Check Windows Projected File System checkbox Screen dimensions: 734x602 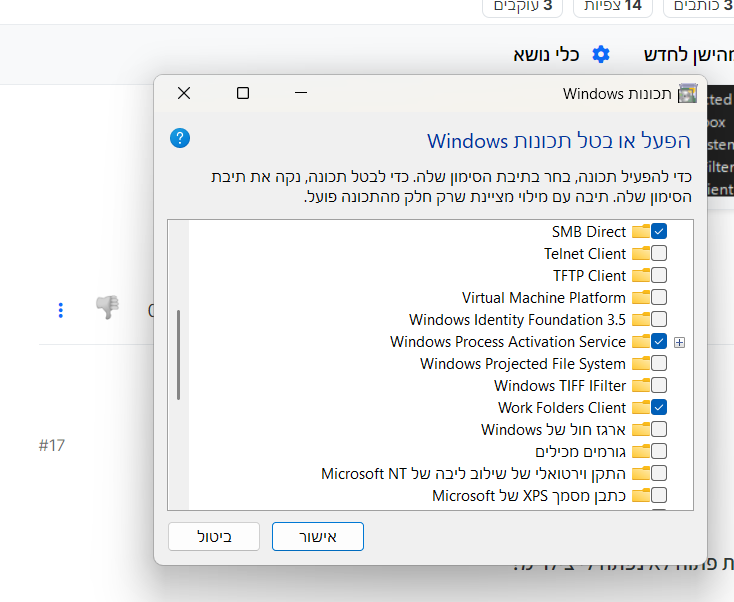tap(659, 363)
